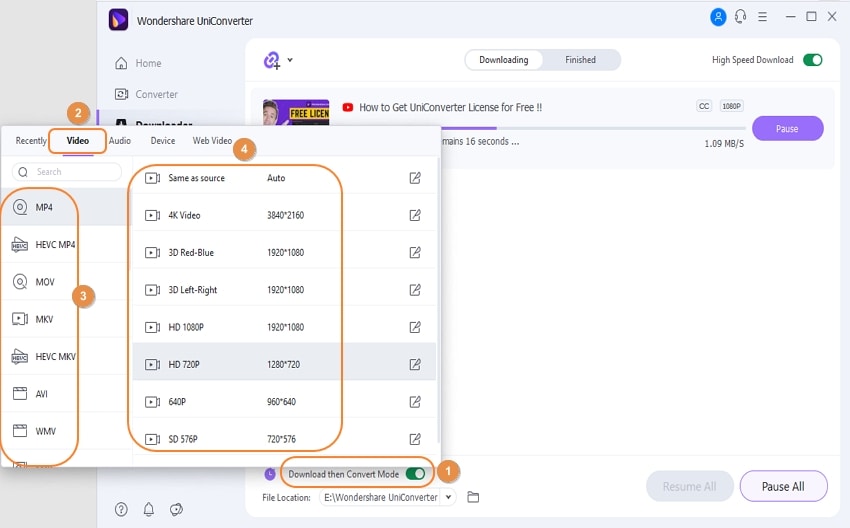Switch to the Video tab
The image size is (850, 528).
[x=78, y=140]
